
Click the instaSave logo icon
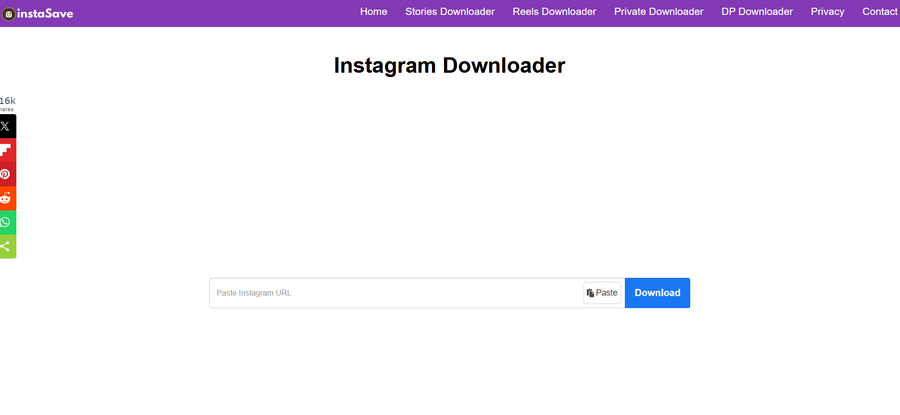pyautogui.click(x=7, y=14)
